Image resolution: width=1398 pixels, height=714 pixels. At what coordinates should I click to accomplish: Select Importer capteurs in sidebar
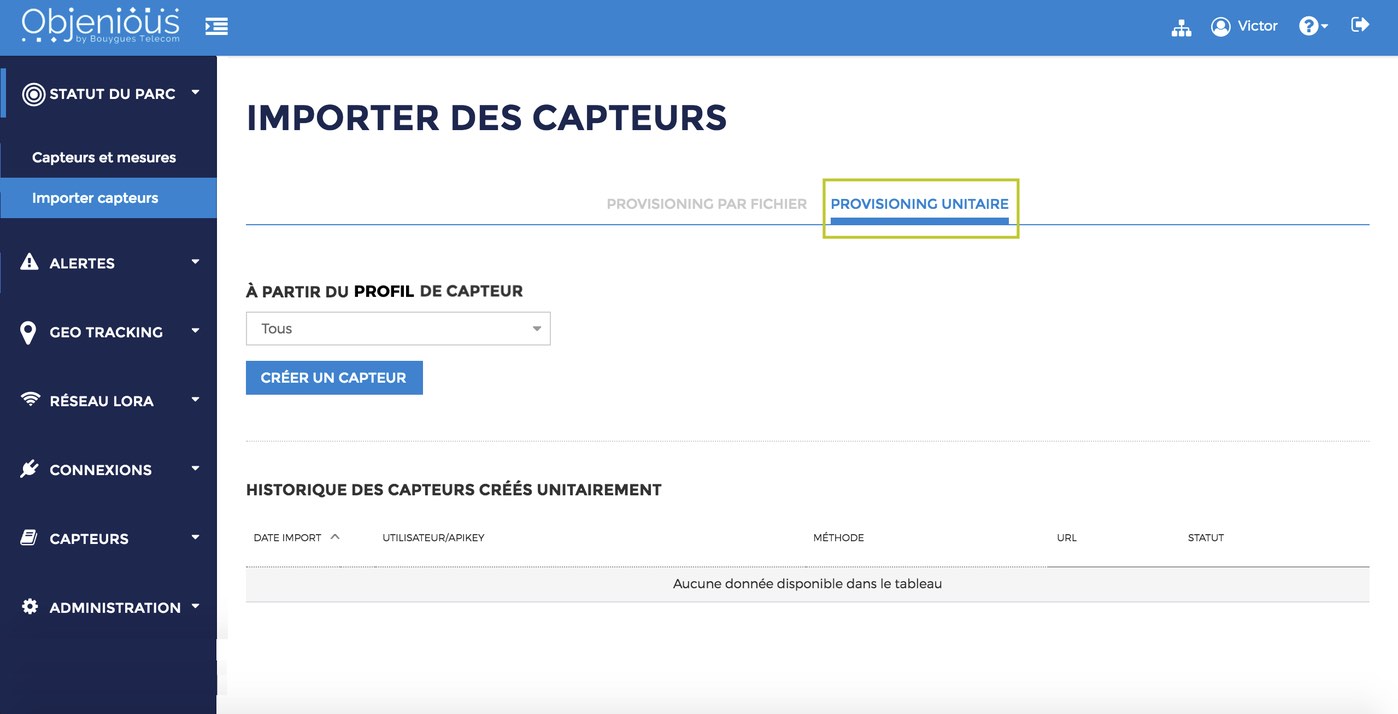95,198
